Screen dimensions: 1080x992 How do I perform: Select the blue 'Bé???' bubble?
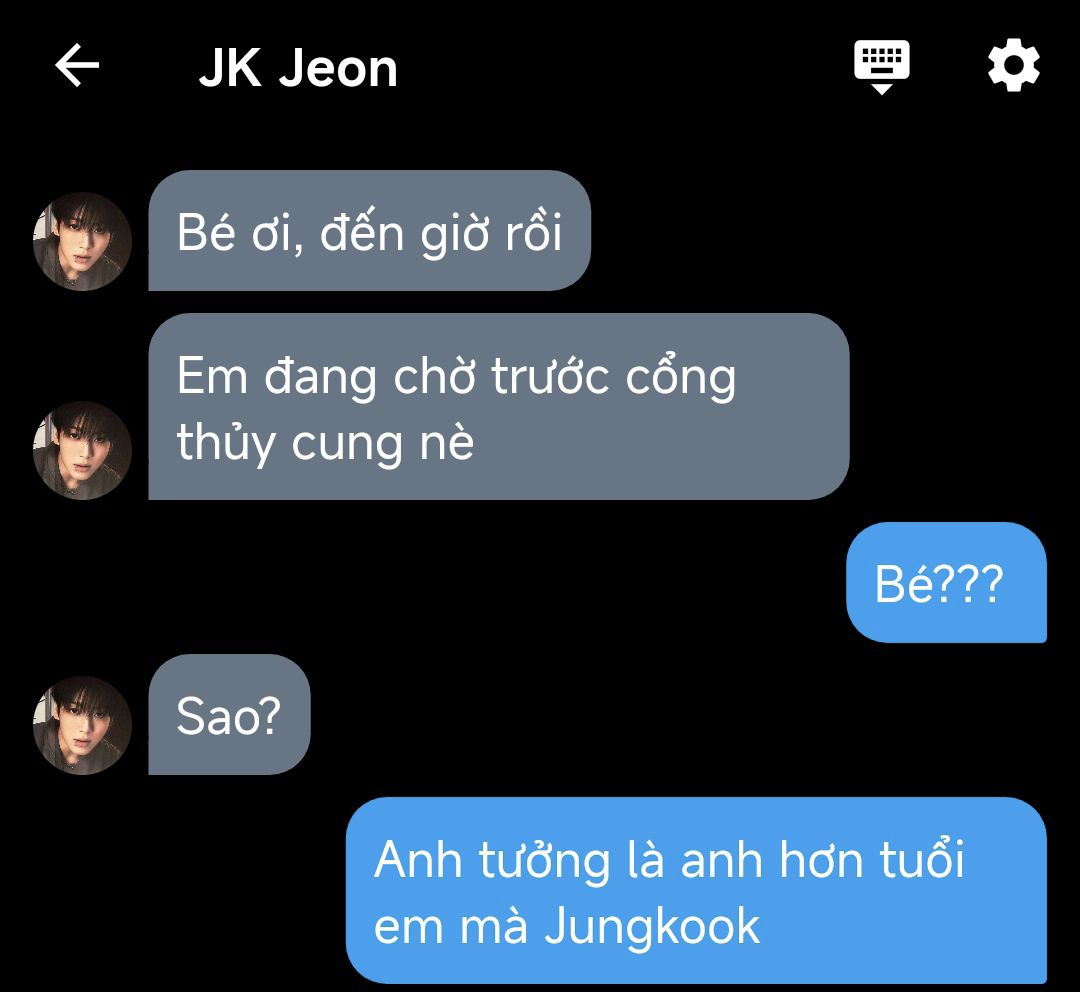[946, 583]
